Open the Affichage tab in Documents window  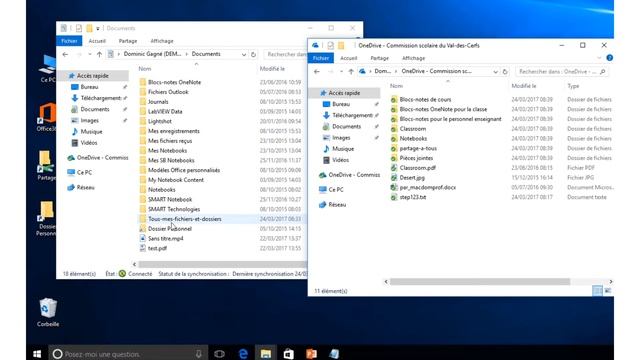coord(162,41)
